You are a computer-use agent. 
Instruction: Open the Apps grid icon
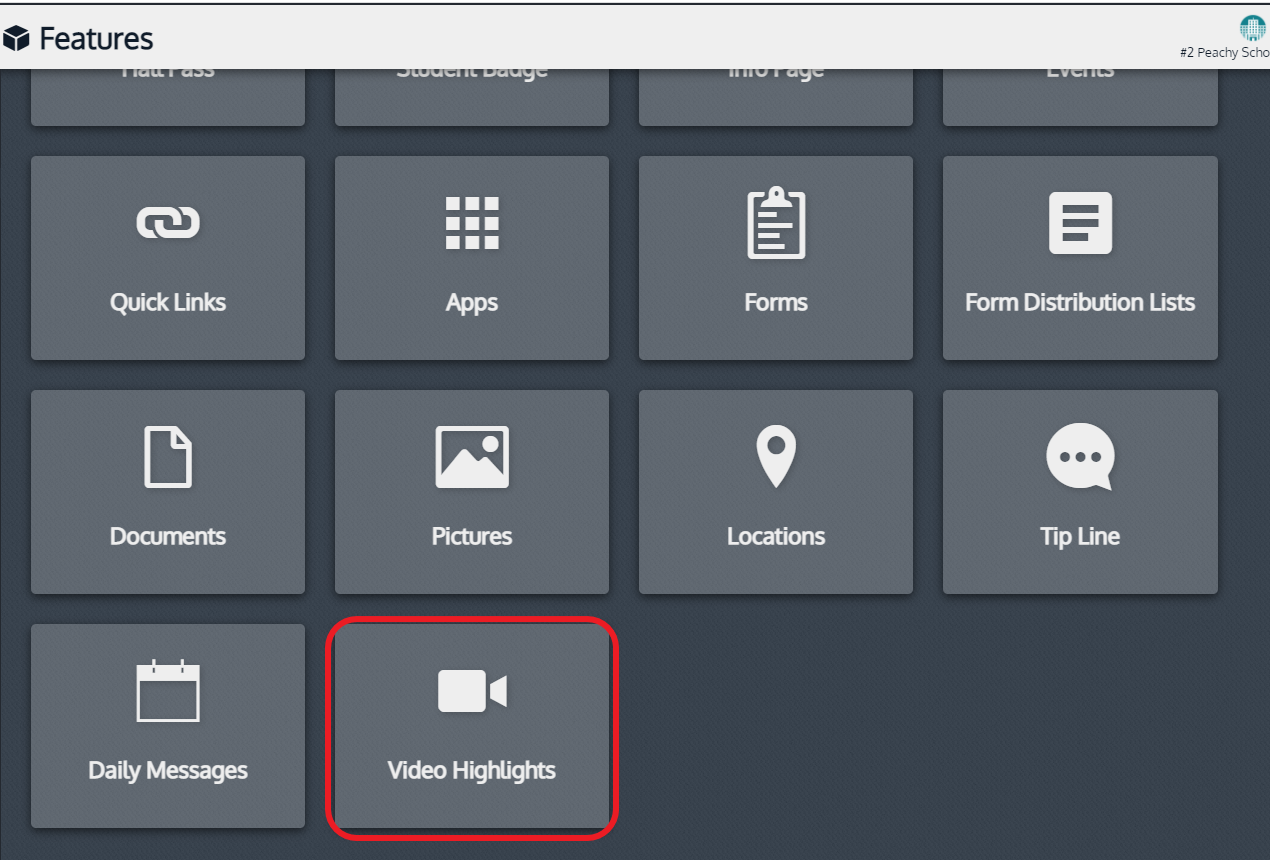[472, 222]
